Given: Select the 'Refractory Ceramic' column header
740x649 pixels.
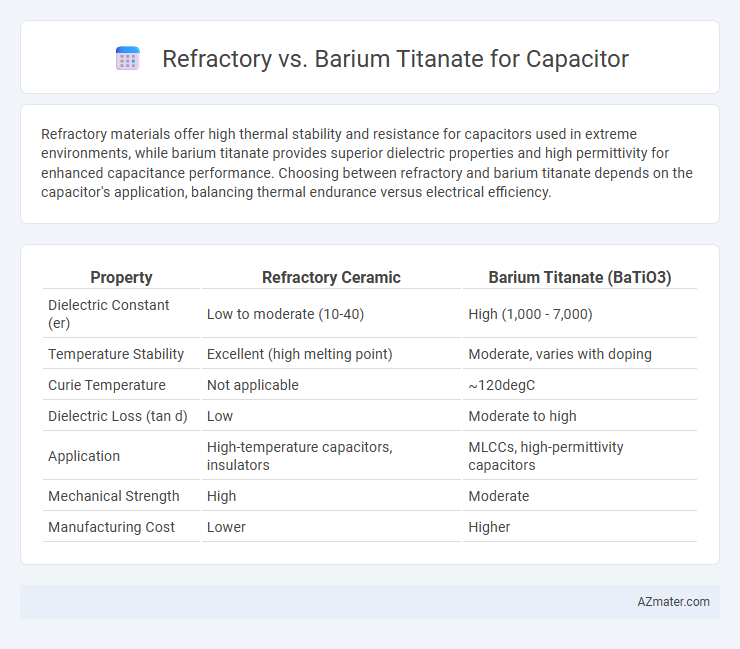Looking at the screenshot, I should (x=331, y=277).
